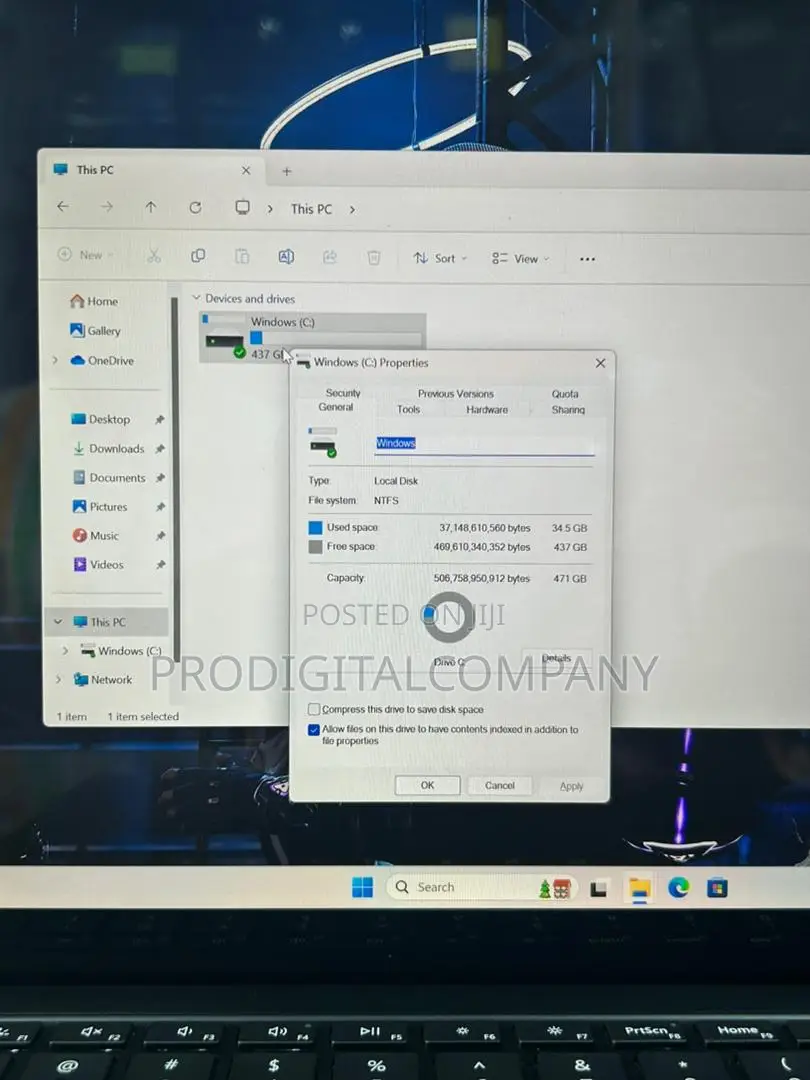Go up one folder with Up arrow
This screenshot has width=810, height=1080.
point(151,207)
